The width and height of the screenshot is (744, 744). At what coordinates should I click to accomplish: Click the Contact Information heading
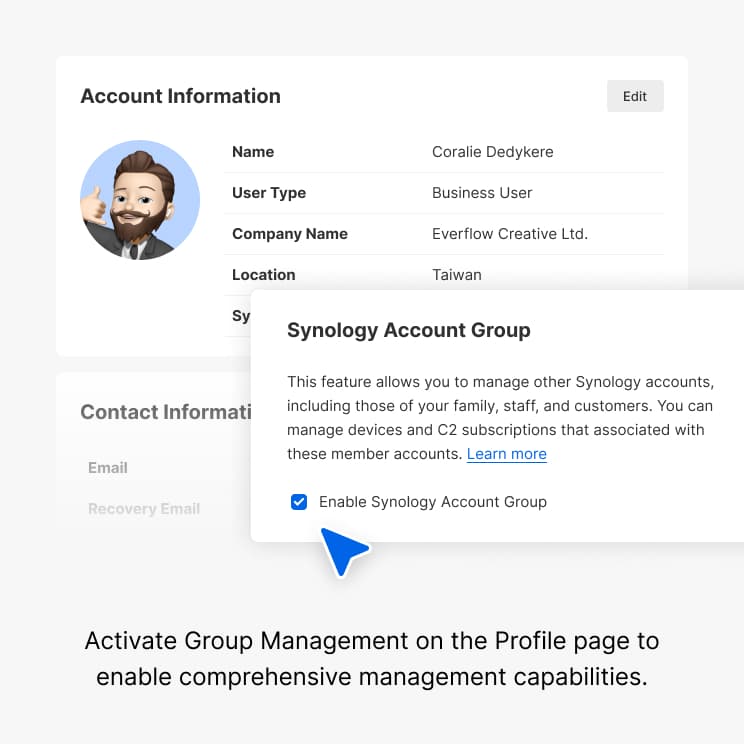click(x=166, y=412)
